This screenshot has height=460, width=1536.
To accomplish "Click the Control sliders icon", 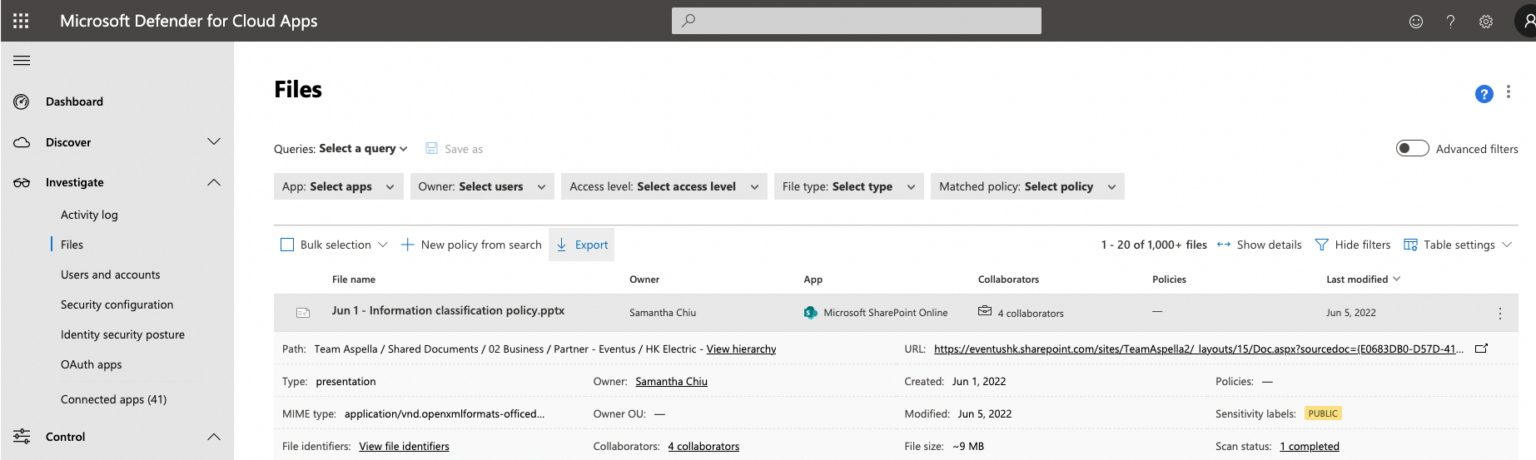I will [x=21, y=437].
